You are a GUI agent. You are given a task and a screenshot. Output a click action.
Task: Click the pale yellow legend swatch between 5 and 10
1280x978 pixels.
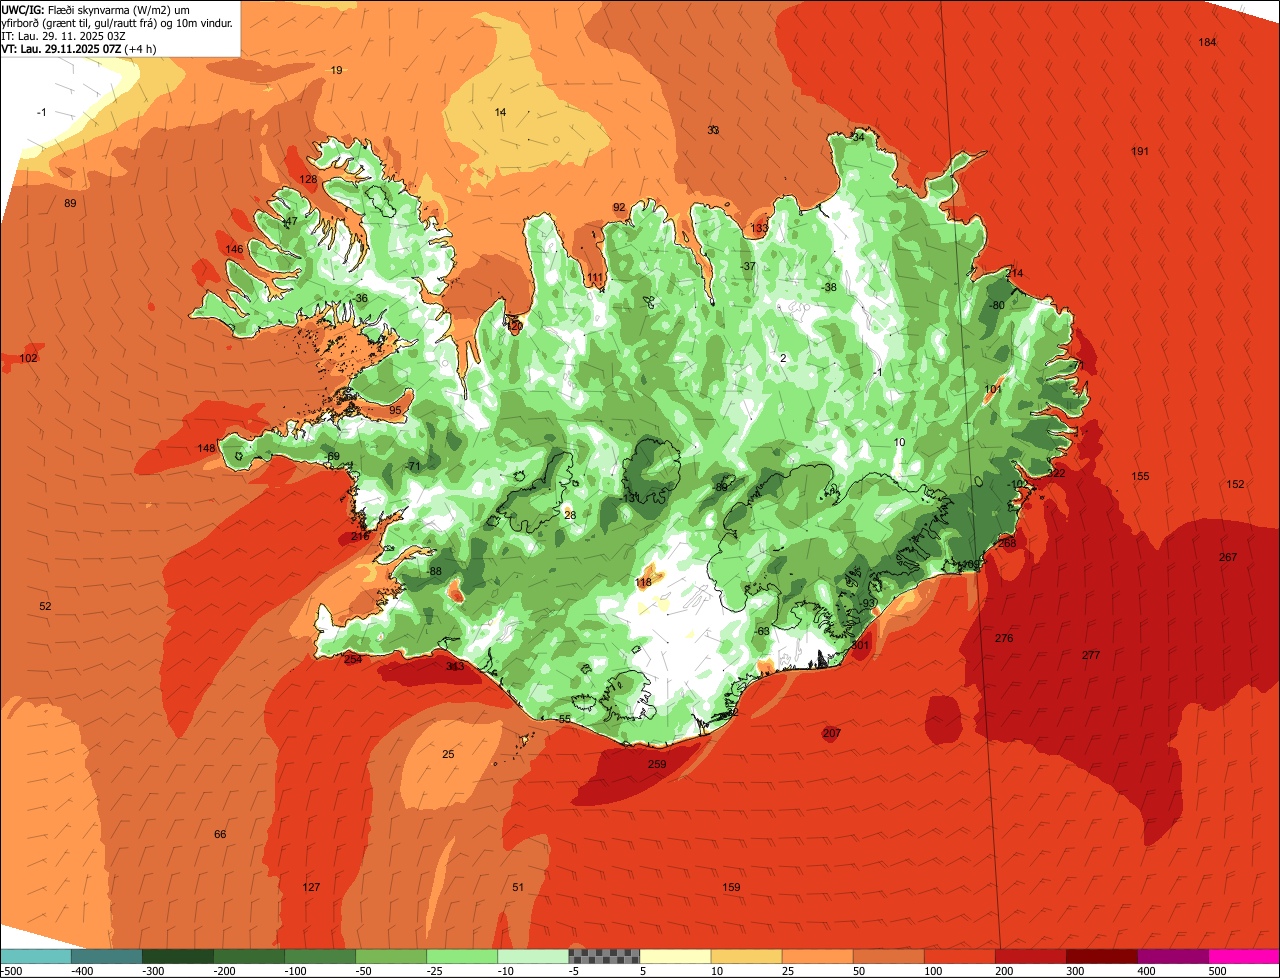pos(674,956)
